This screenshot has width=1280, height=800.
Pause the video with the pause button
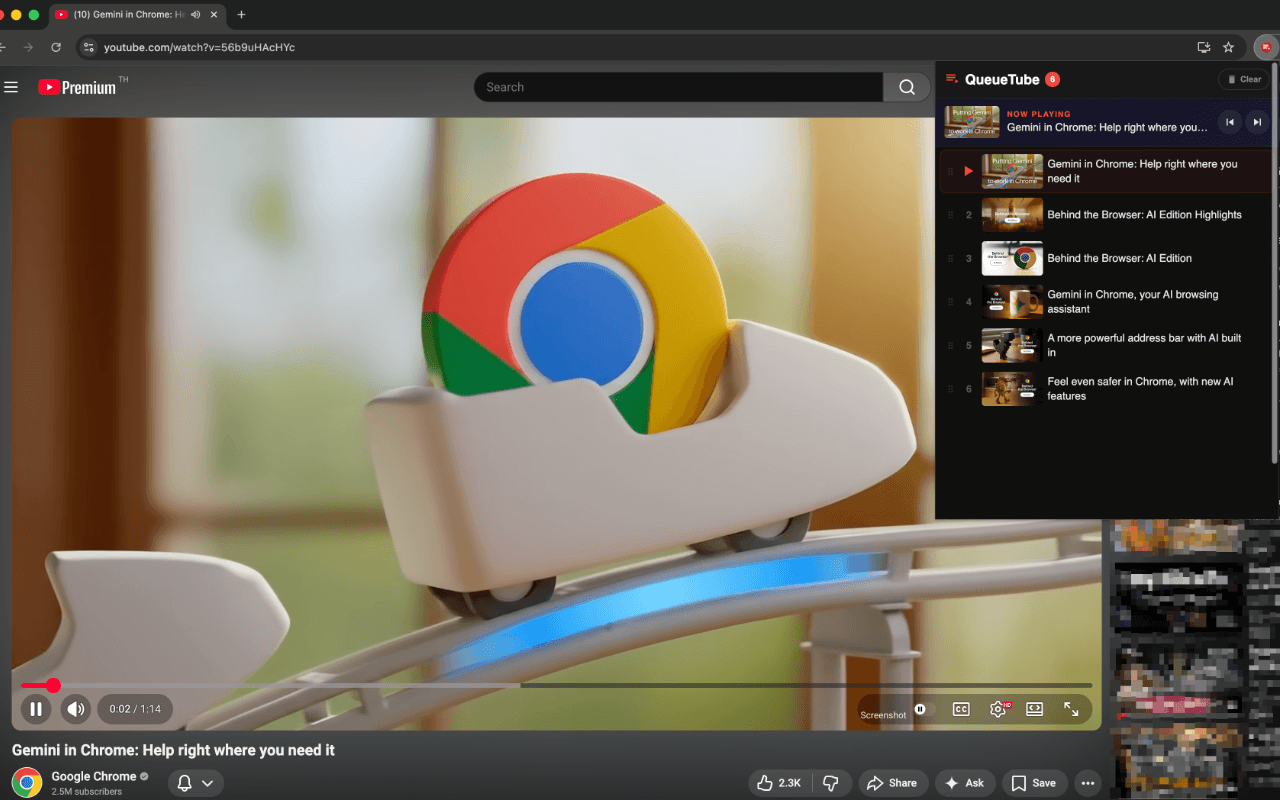point(35,709)
